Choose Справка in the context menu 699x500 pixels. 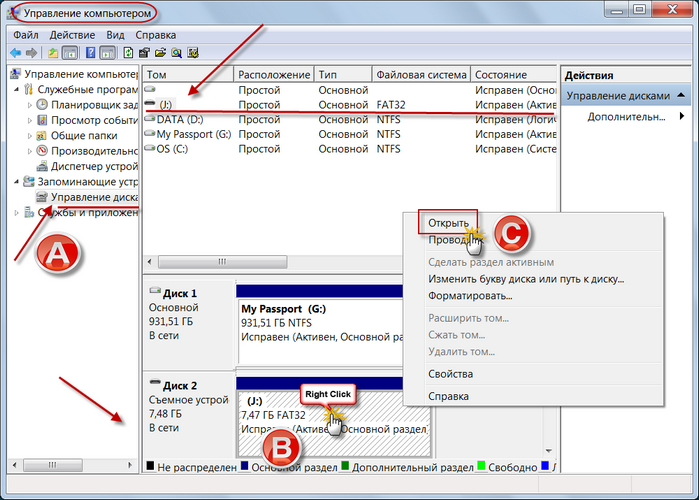click(448, 396)
